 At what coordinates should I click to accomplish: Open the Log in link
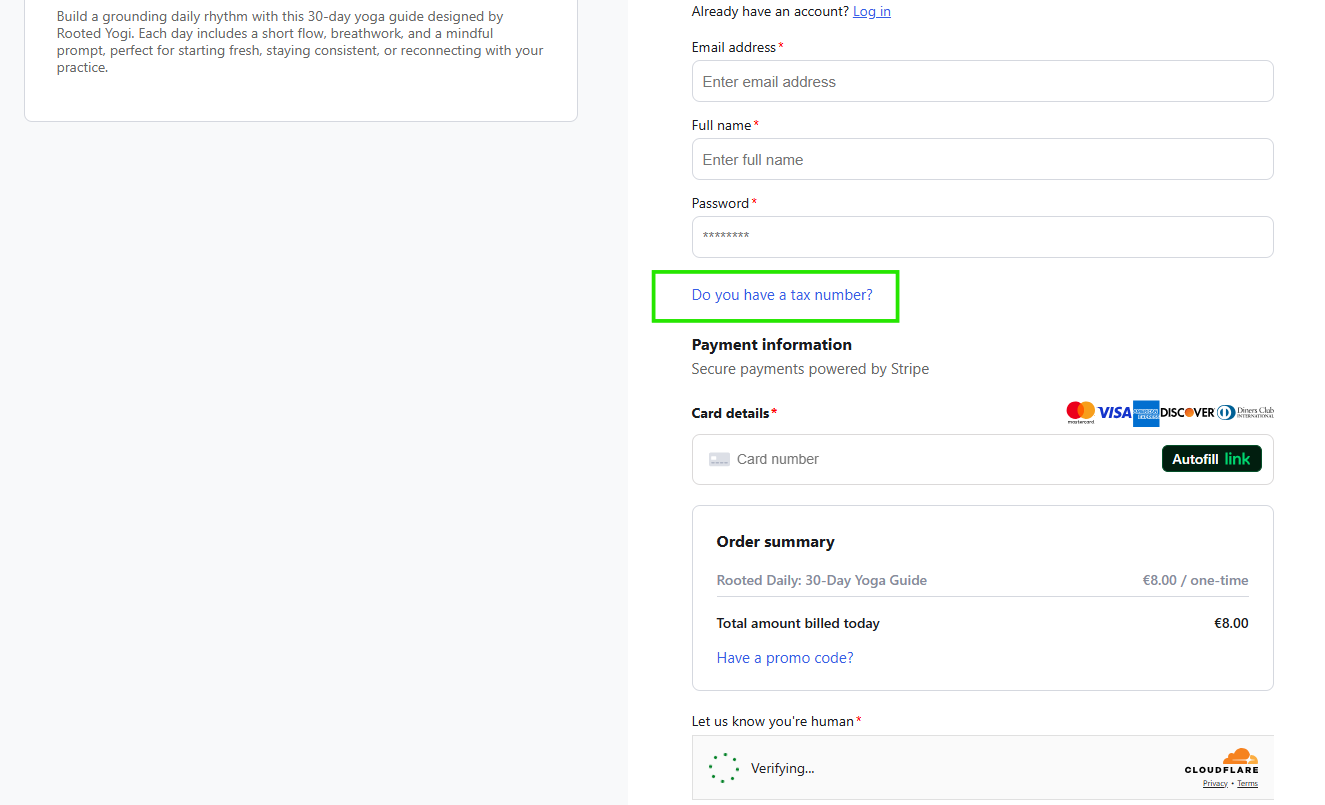click(x=872, y=11)
